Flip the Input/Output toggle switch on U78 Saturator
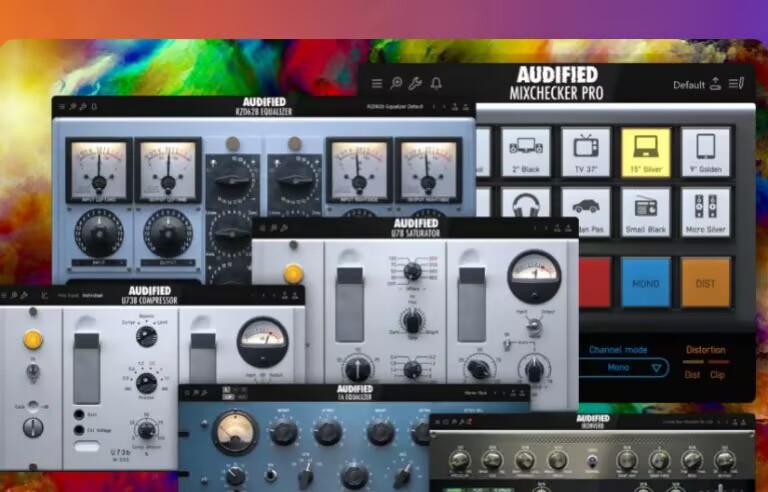The width and height of the screenshot is (768, 492). pyautogui.click(x=534, y=327)
